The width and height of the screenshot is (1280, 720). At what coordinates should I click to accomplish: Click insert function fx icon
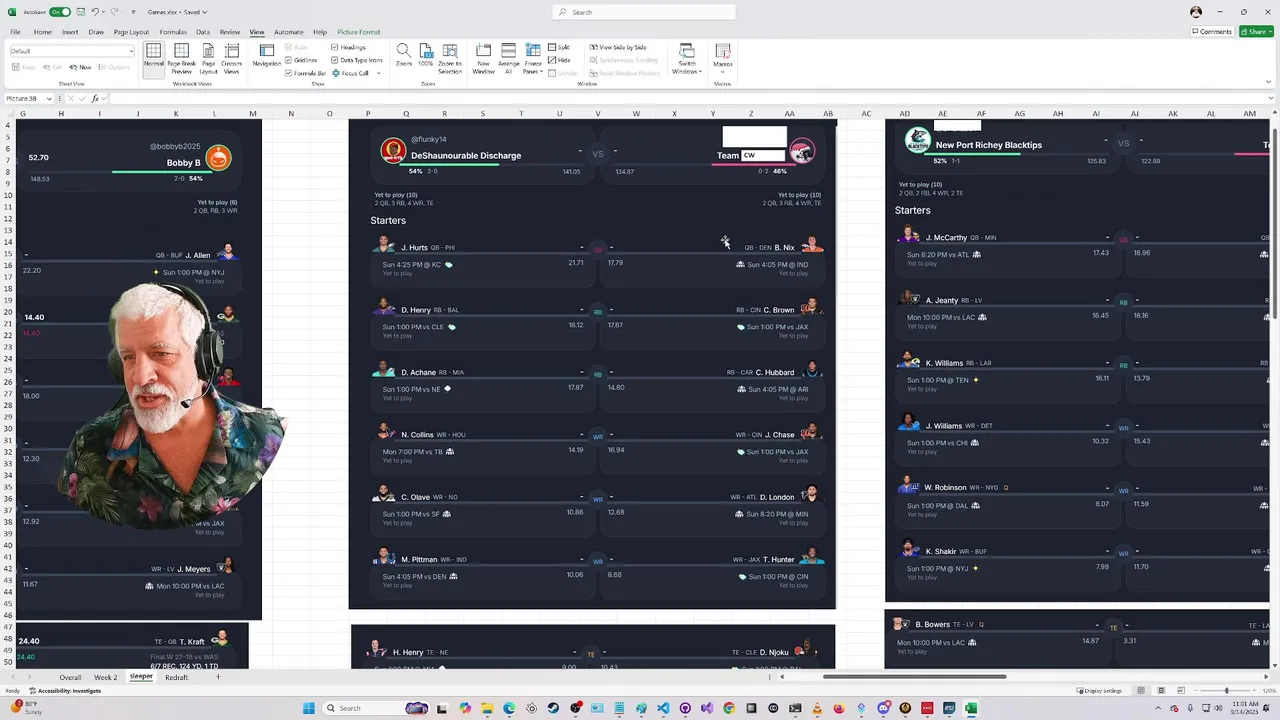point(96,98)
